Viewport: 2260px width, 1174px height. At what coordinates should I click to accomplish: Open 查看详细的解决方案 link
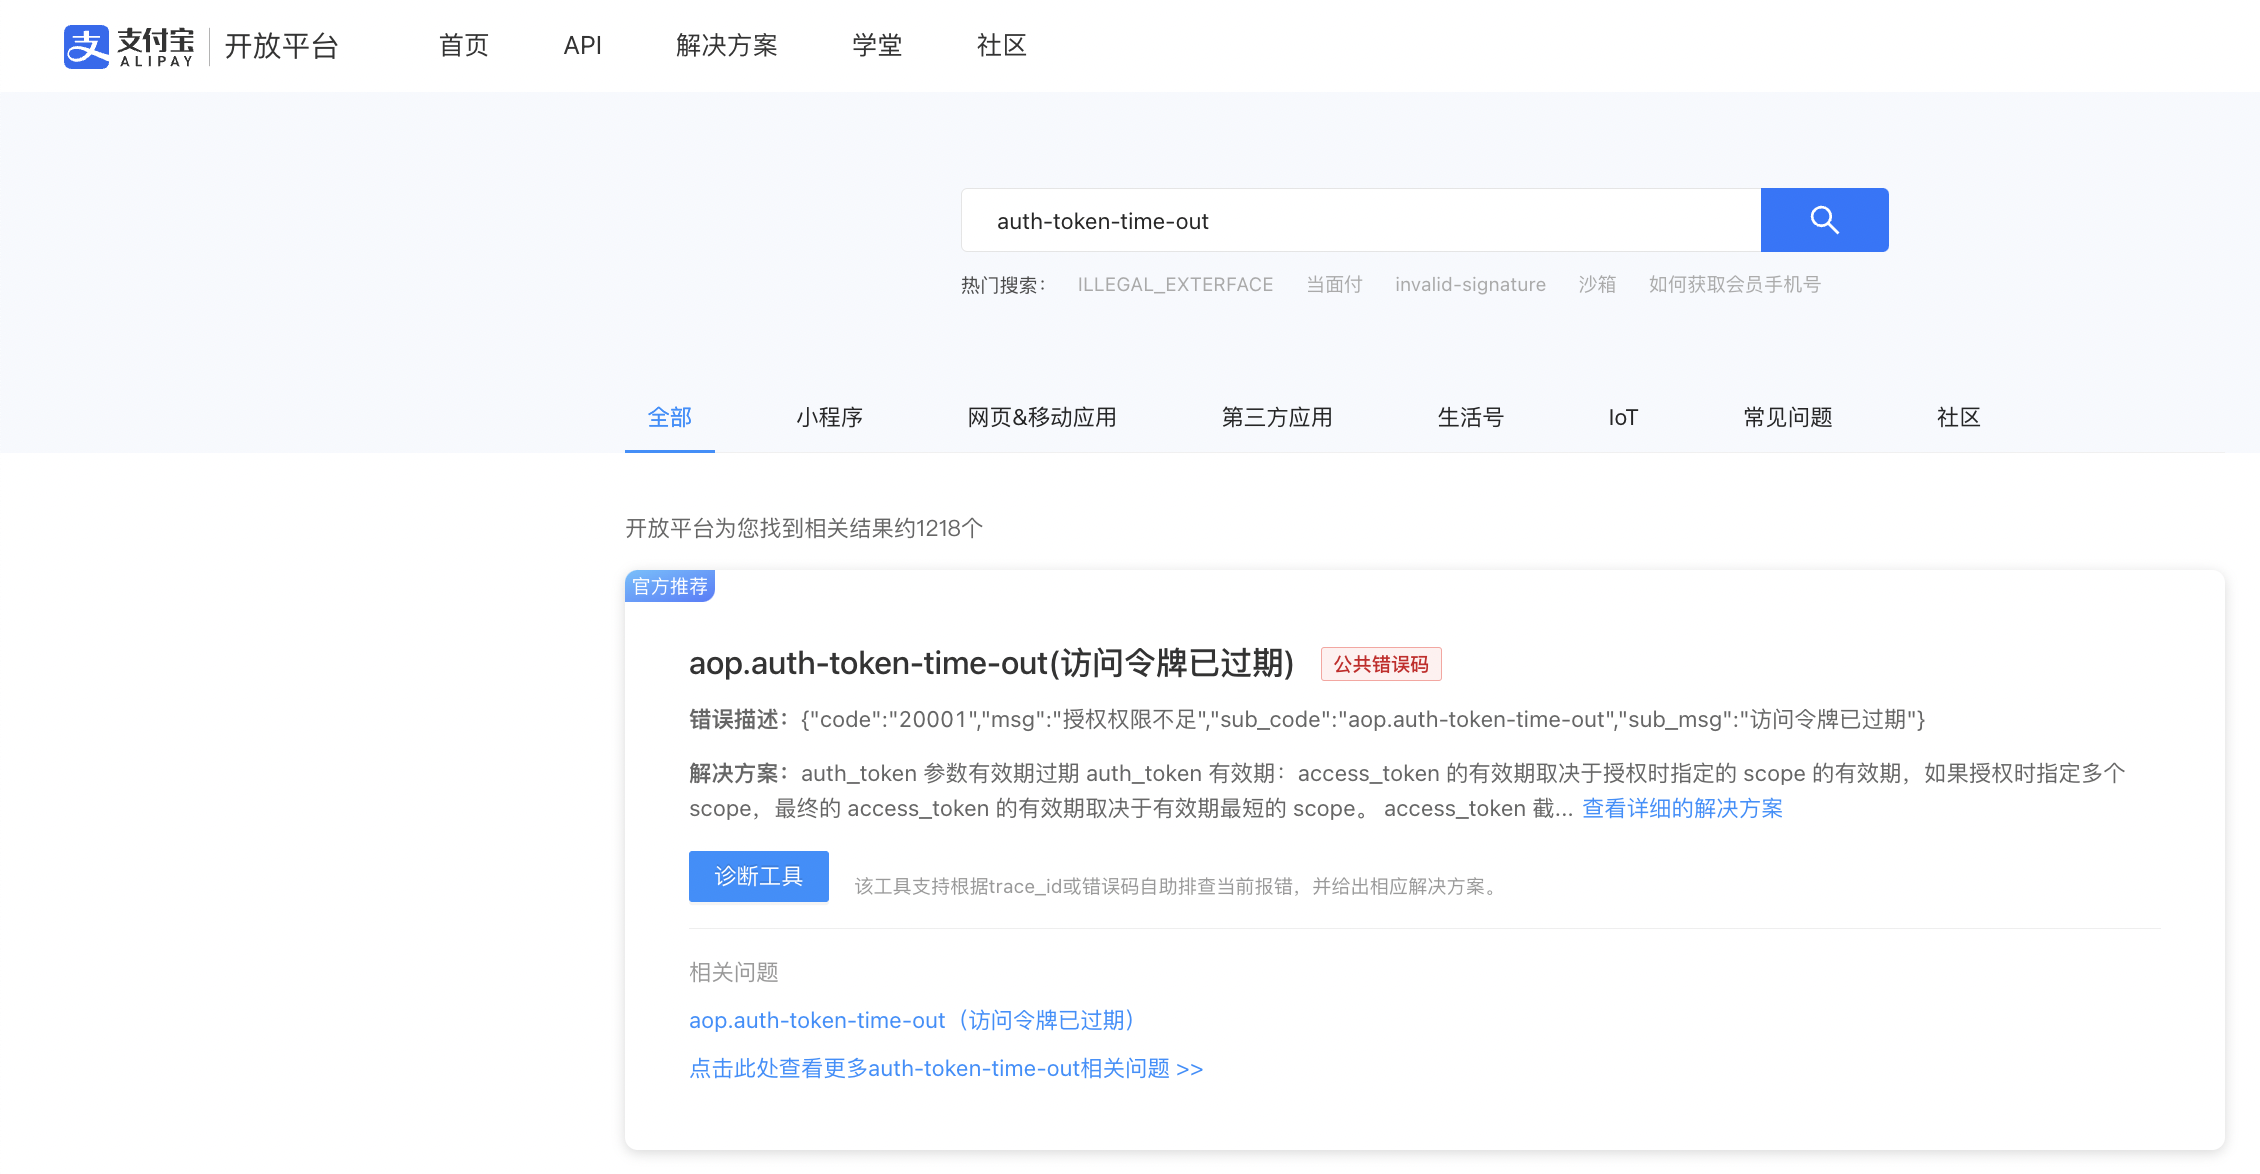(x=1682, y=809)
